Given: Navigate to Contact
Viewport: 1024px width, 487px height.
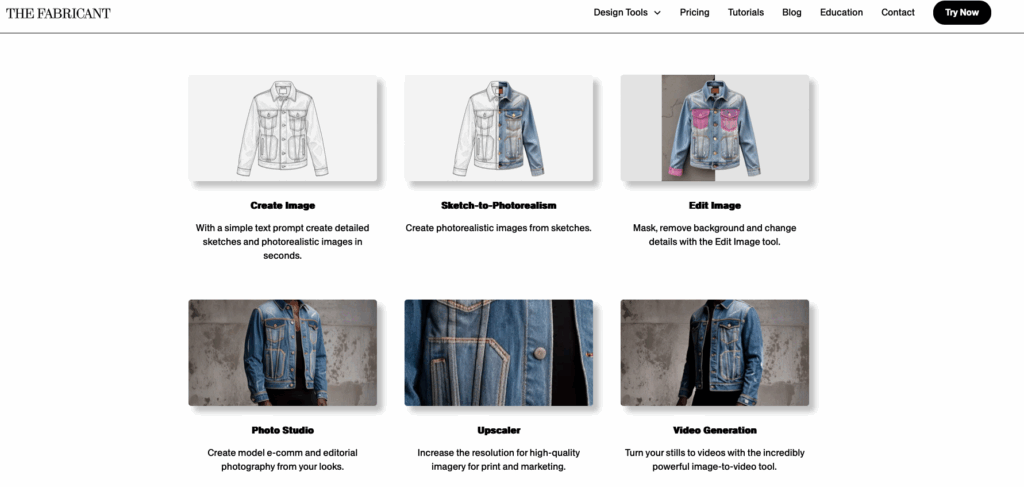Looking at the screenshot, I should pyautogui.click(x=897, y=12).
